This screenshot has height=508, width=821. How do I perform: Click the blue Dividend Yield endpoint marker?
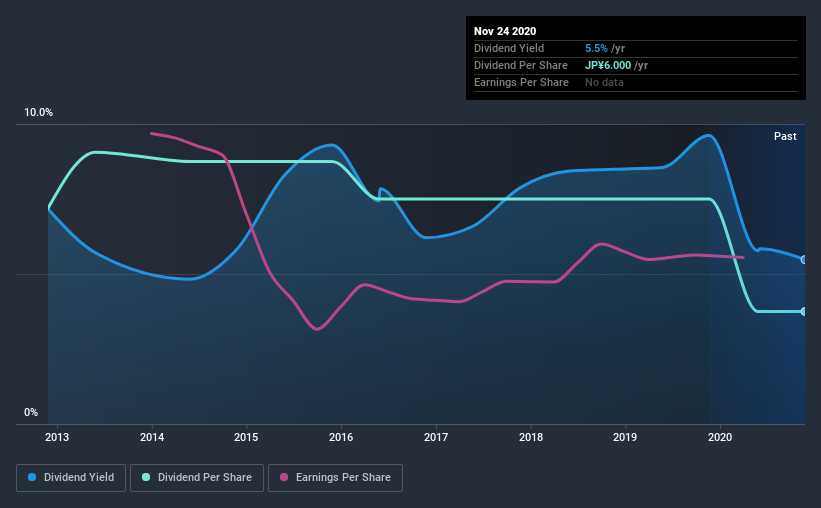pos(803,260)
